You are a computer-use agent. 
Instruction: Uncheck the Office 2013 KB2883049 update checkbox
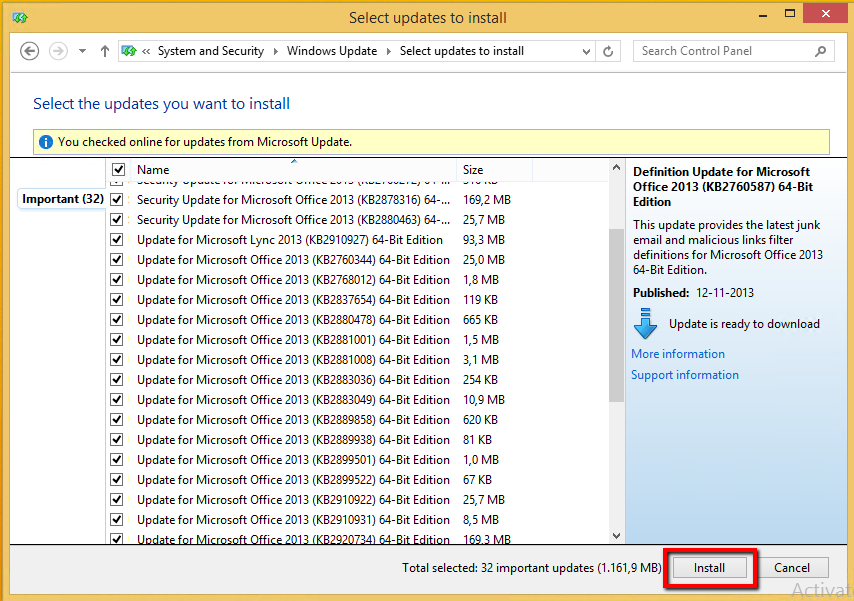click(117, 400)
